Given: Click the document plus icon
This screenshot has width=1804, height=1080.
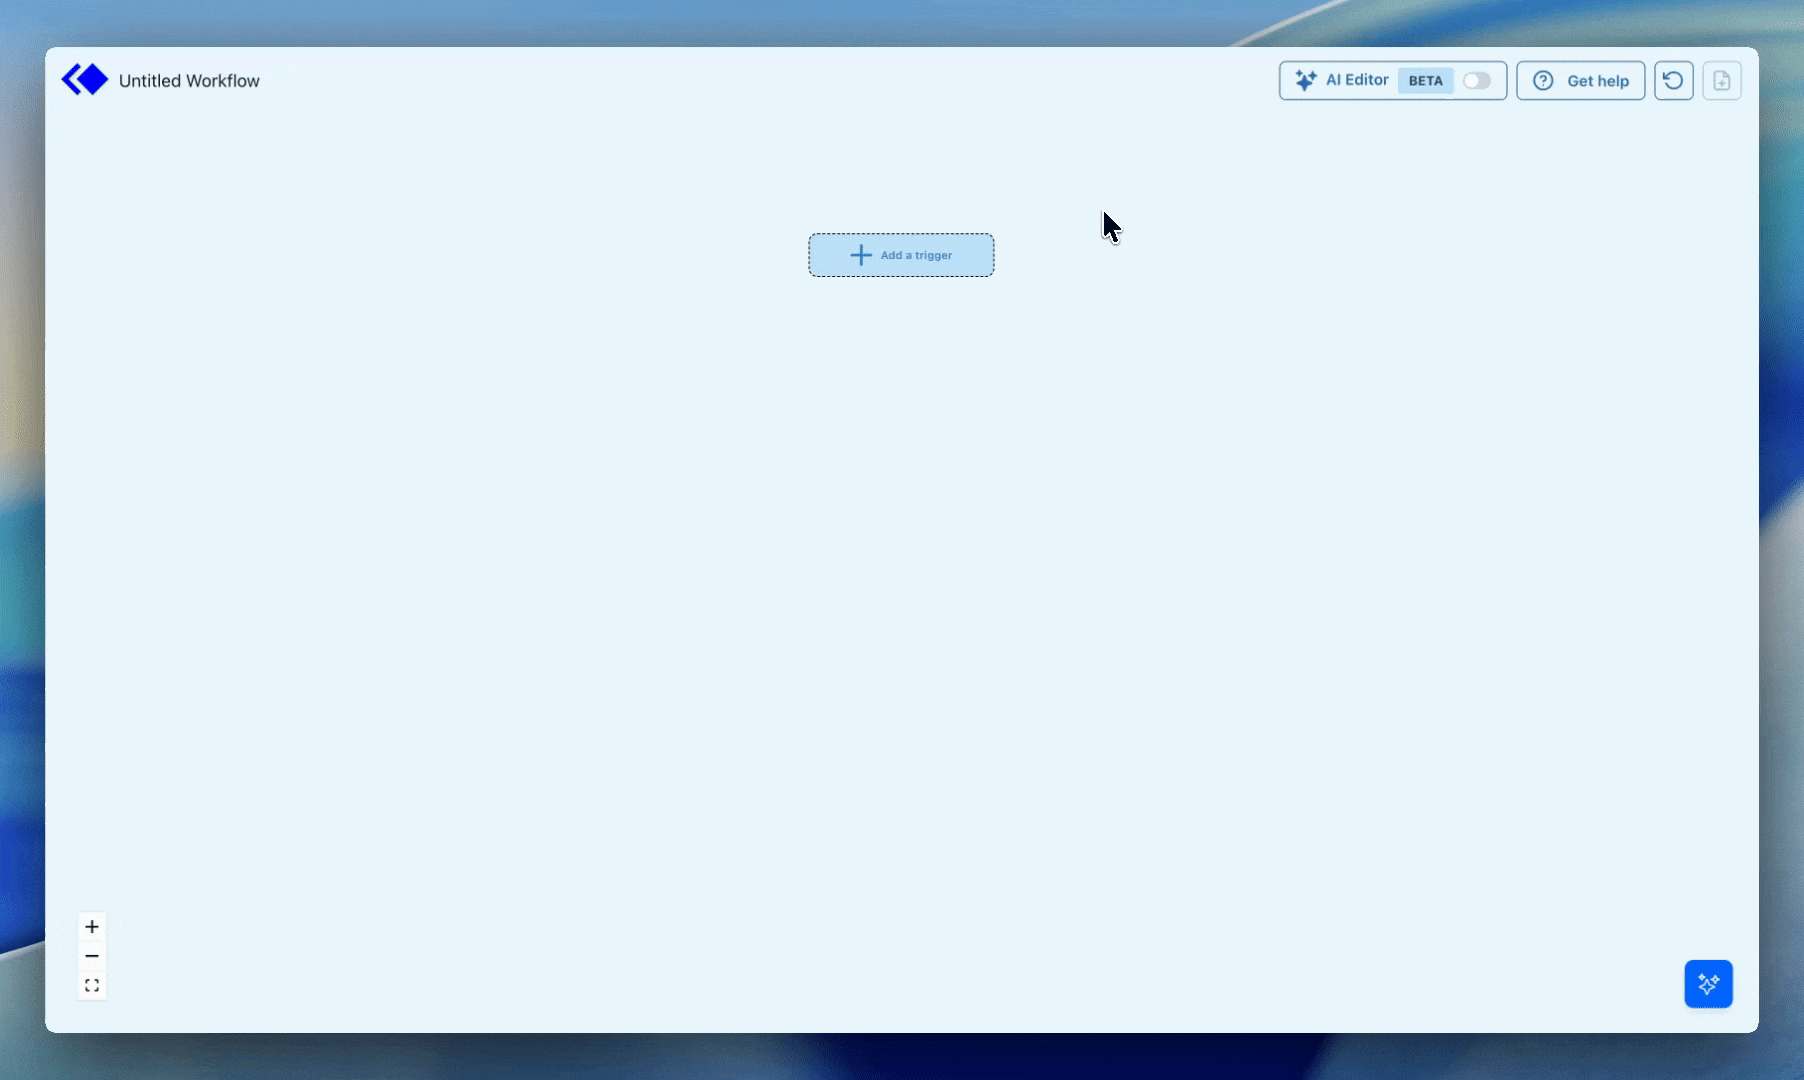Looking at the screenshot, I should pos(1721,81).
